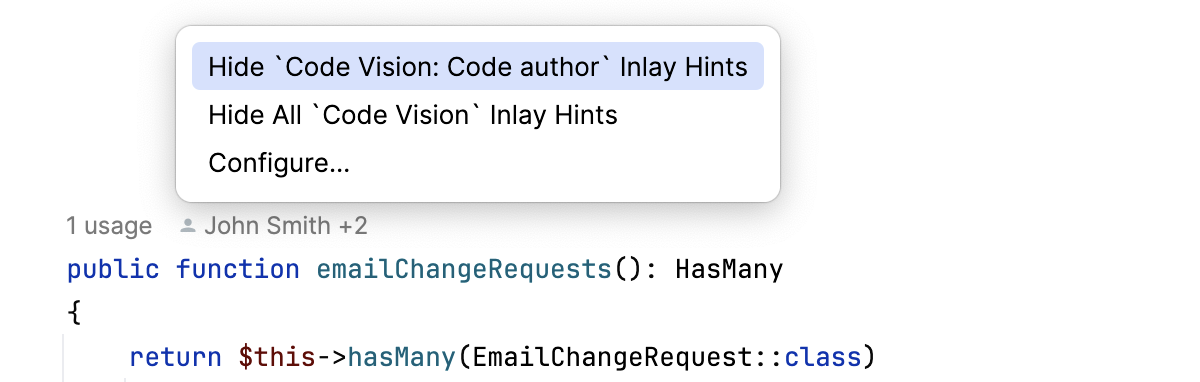The height and width of the screenshot is (382, 1200).
Task: Open the John Smith +2 author hint
Action: [285, 226]
